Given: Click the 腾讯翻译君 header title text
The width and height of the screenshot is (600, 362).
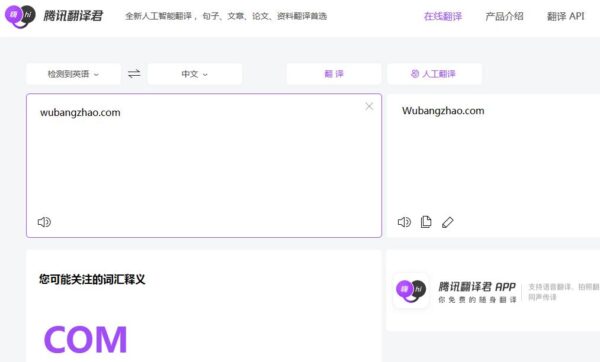Looking at the screenshot, I should click(73, 16).
